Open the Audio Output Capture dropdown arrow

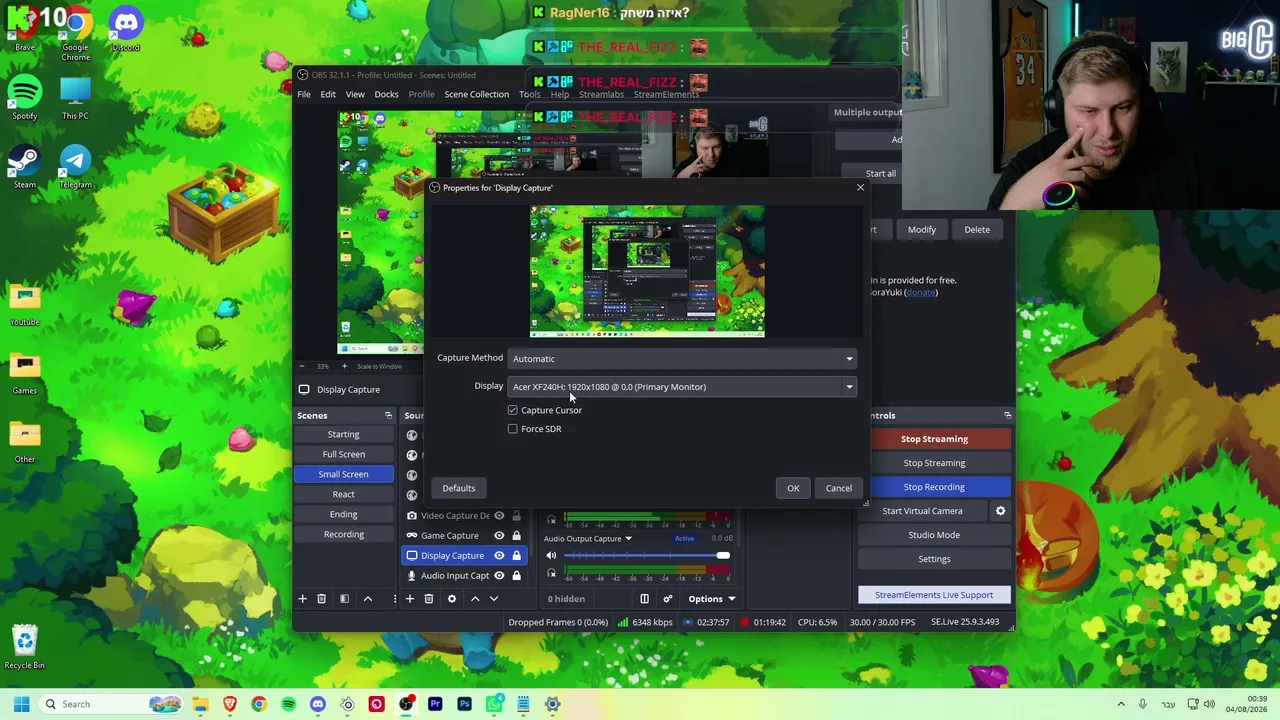[x=628, y=539]
